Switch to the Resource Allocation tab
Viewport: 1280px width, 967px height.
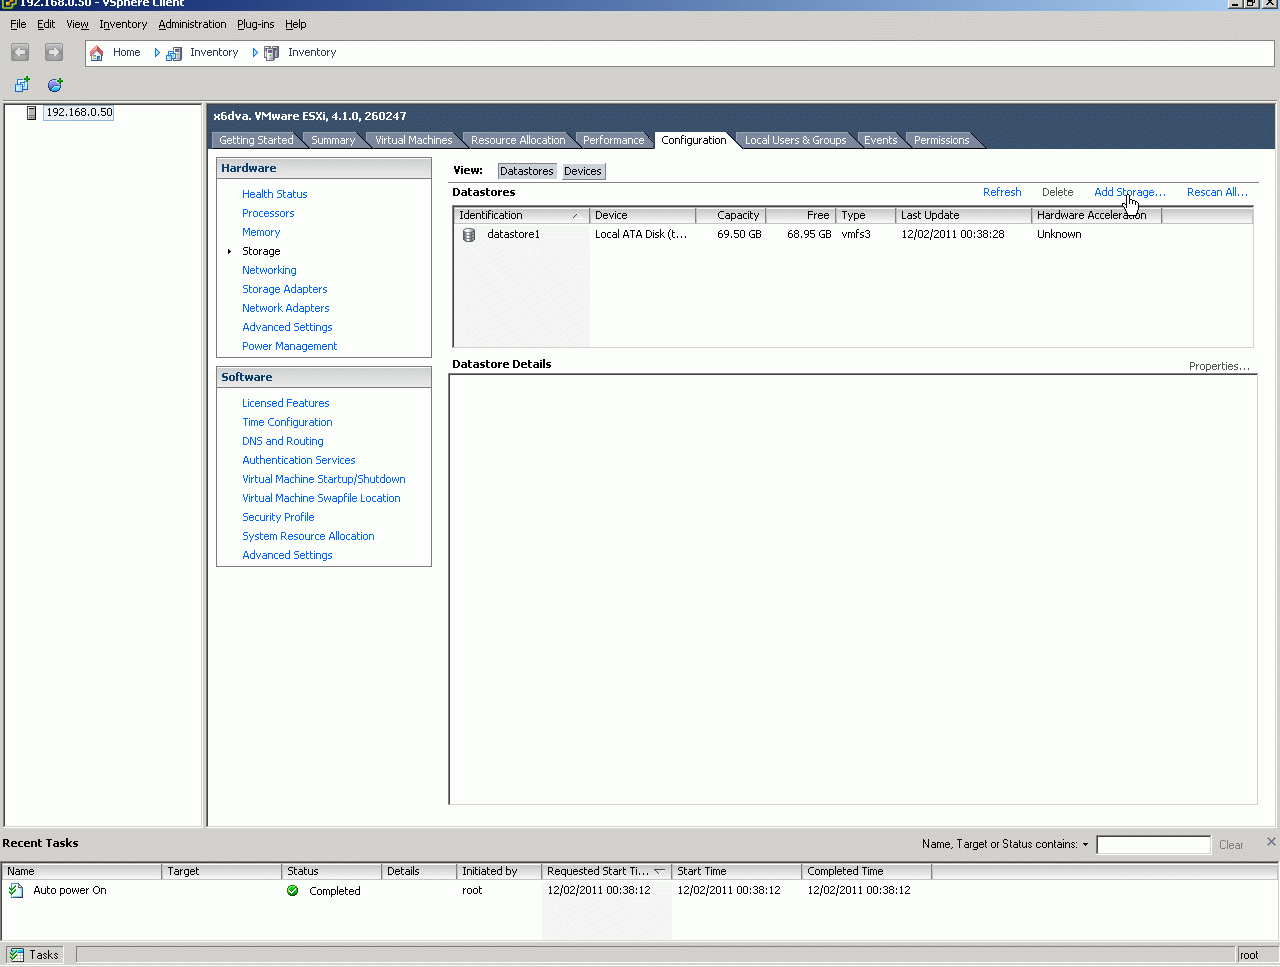click(x=518, y=140)
